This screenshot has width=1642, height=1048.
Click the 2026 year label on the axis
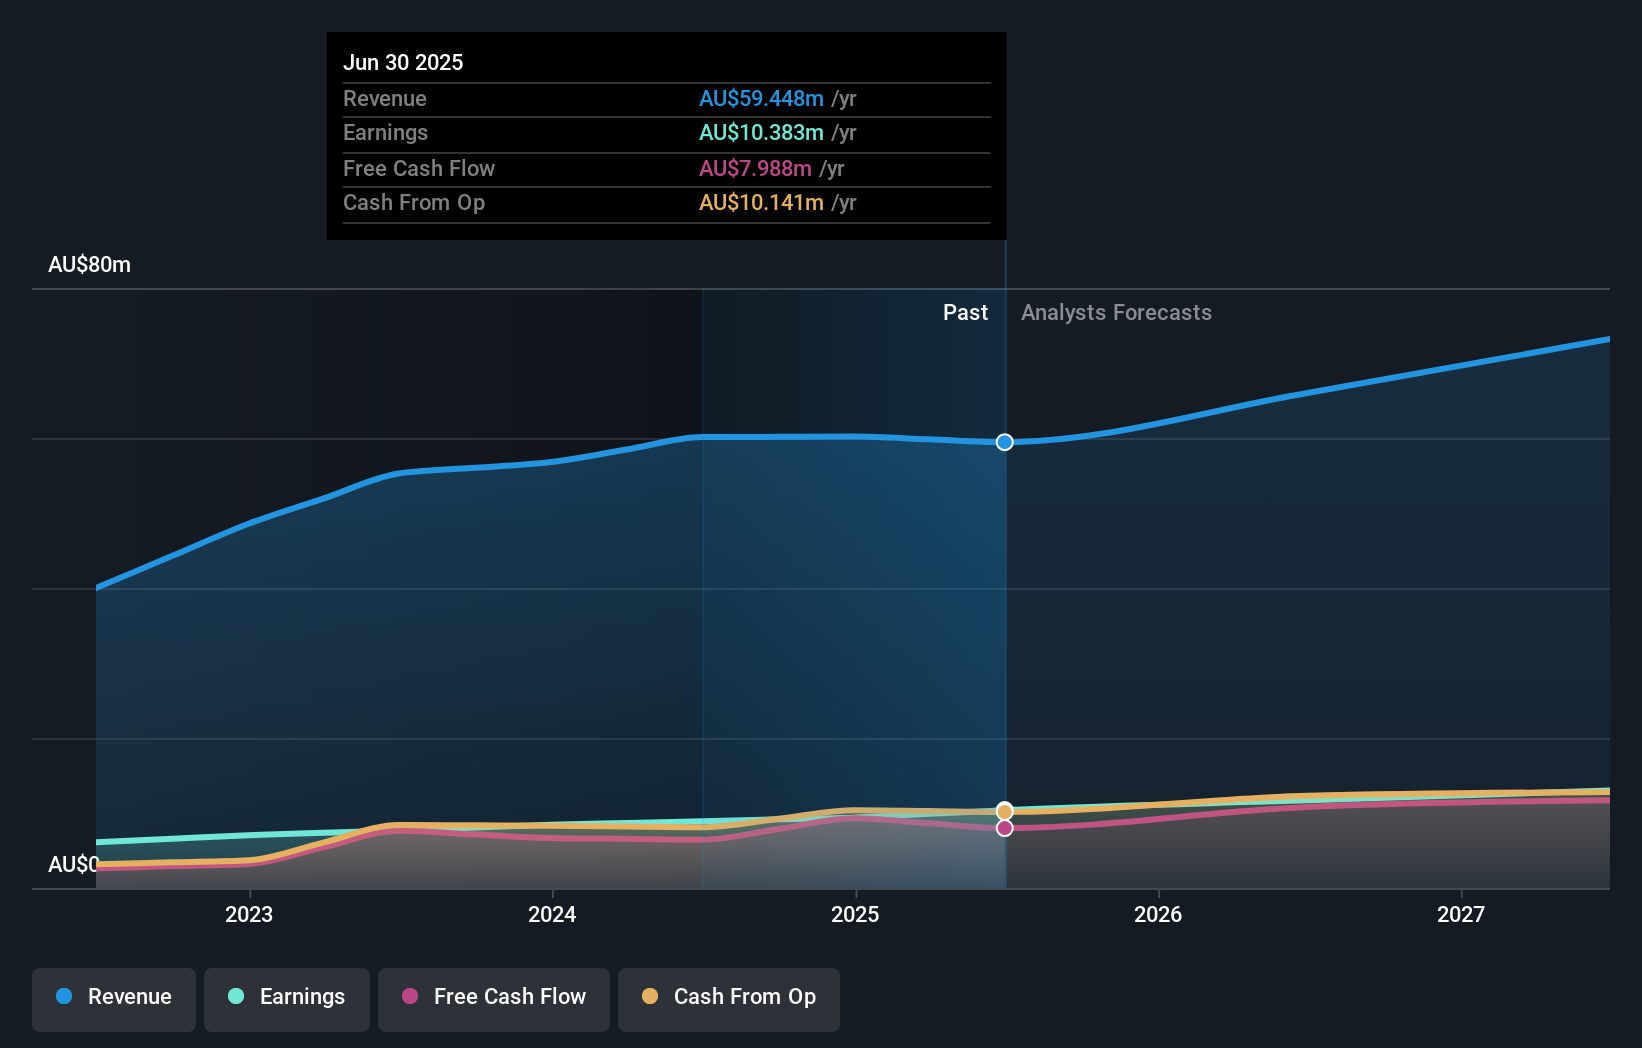tap(1157, 914)
